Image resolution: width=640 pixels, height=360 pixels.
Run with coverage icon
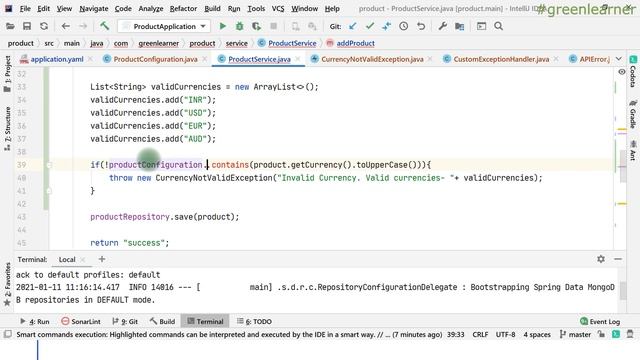pos(256,26)
